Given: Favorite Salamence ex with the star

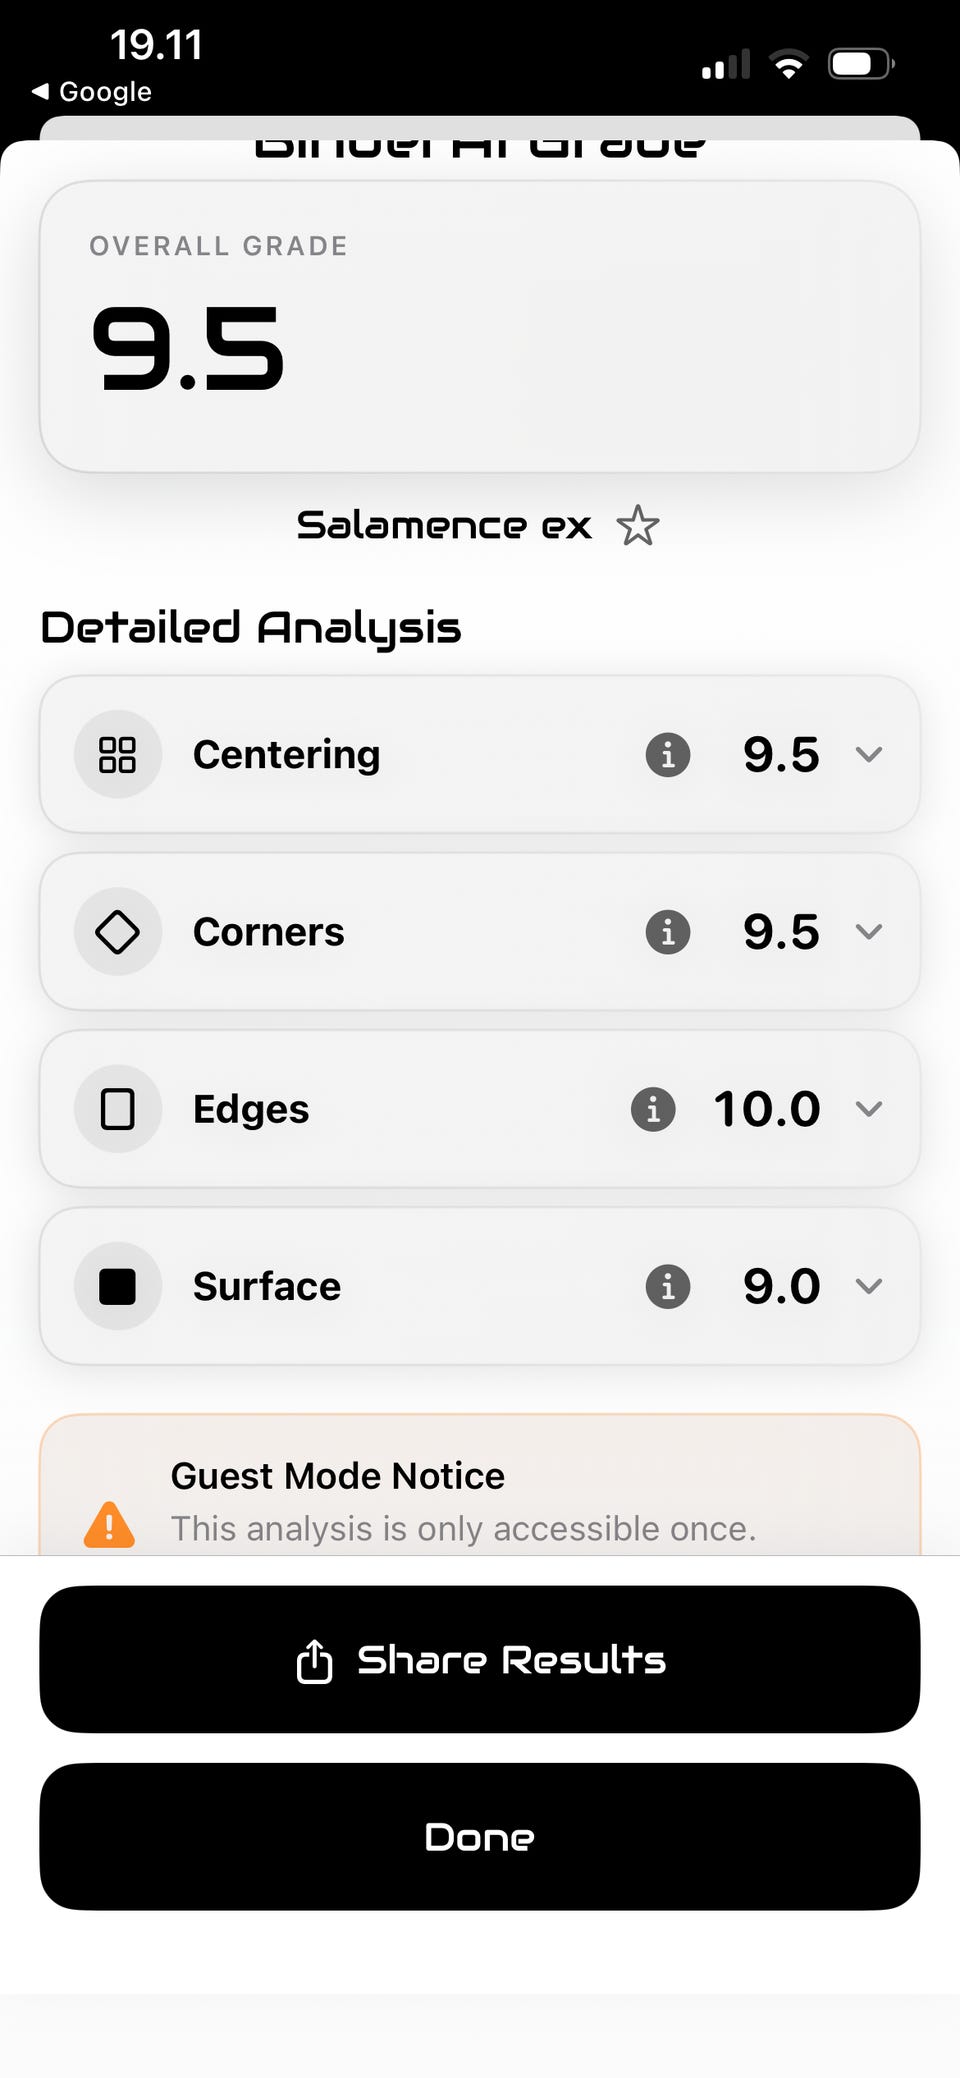Looking at the screenshot, I should [637, 526].
